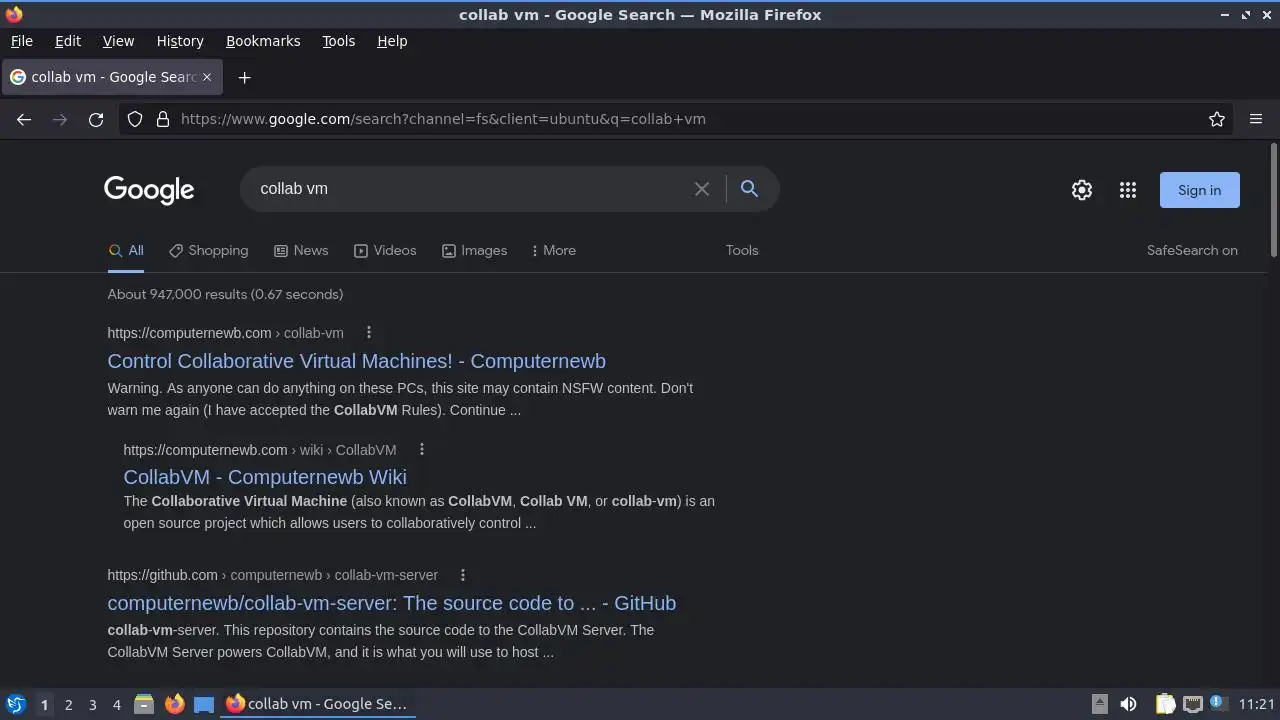Open options for CollabVM wiki result
This screenshot has height=720, width=1280.
pyautogui.click(x=422, y=450)
